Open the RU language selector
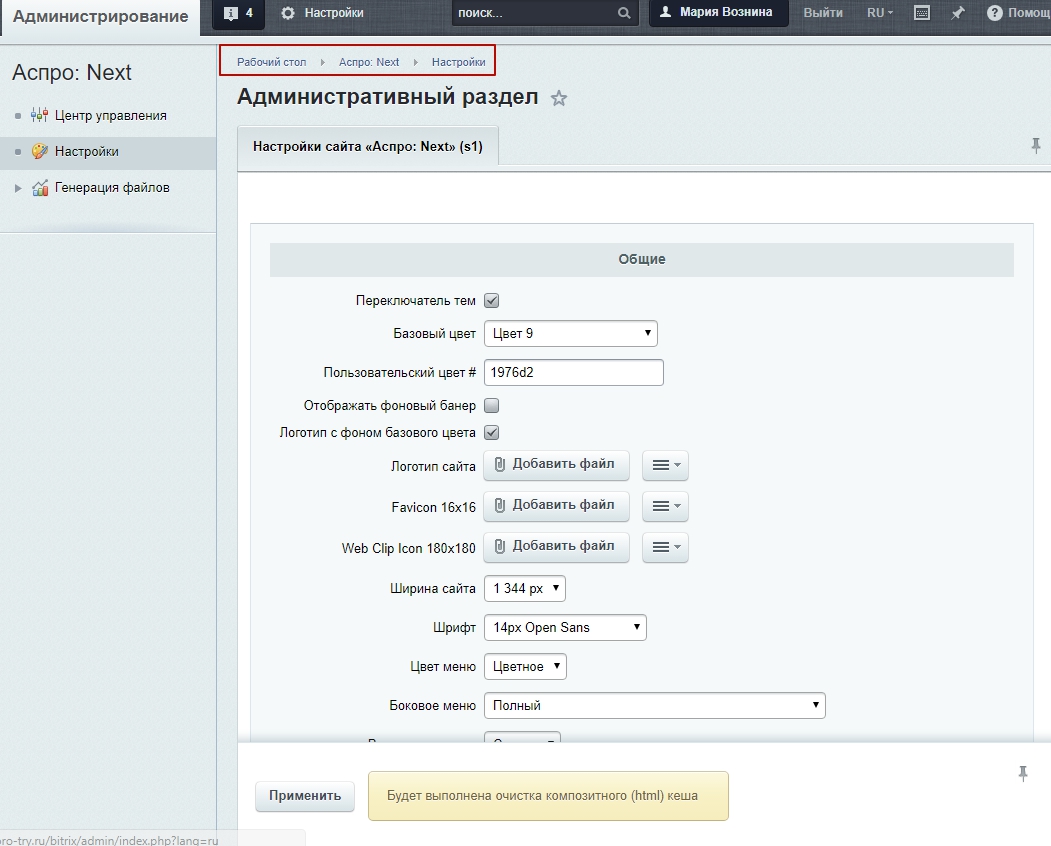This screenshot has height=846, width=1051. 879,13
